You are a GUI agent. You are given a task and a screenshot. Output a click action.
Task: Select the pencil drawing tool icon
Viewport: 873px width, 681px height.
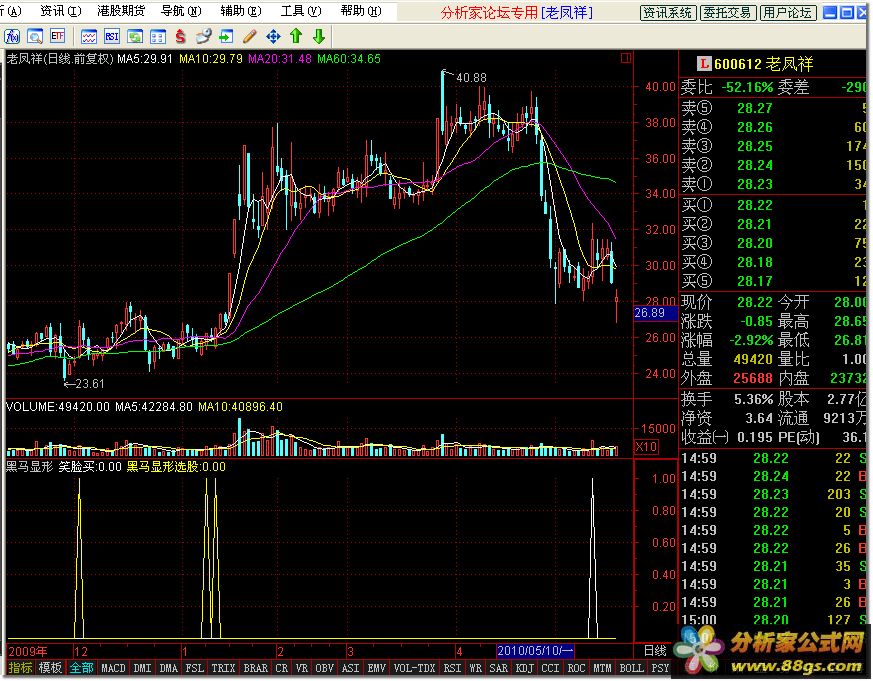[249, 37]
